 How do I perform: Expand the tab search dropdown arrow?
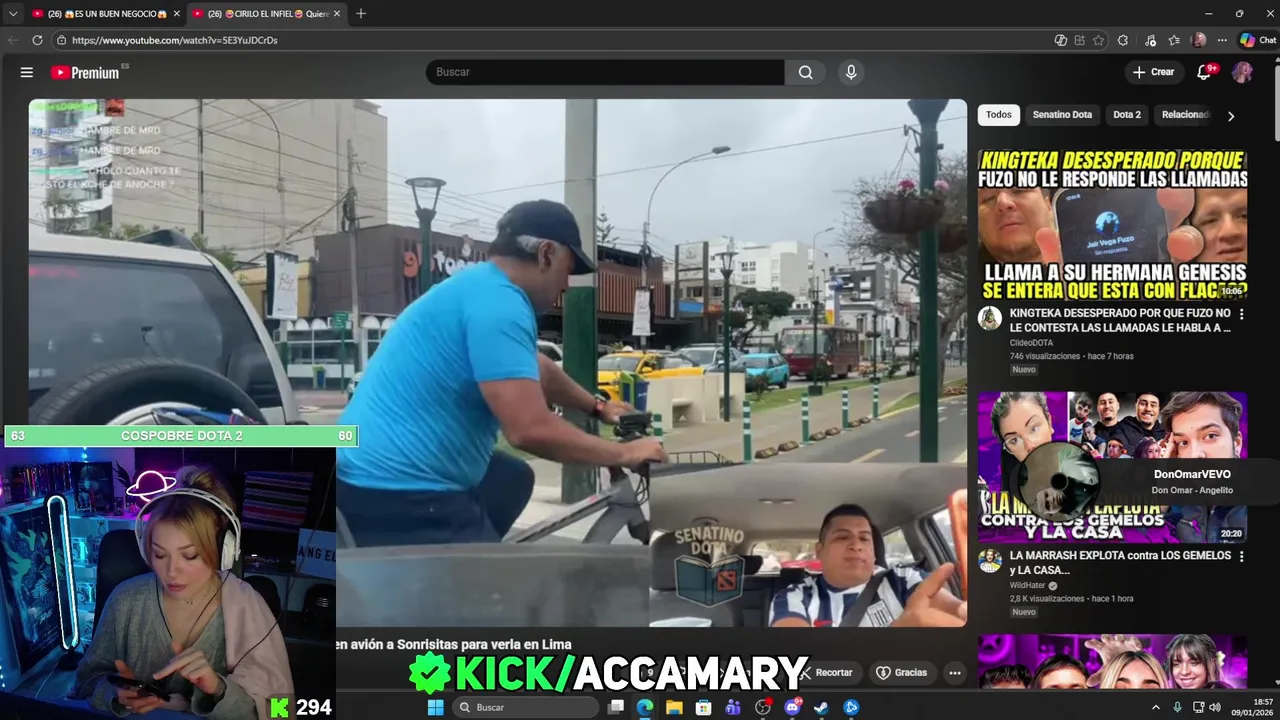(x=13, y=14)
